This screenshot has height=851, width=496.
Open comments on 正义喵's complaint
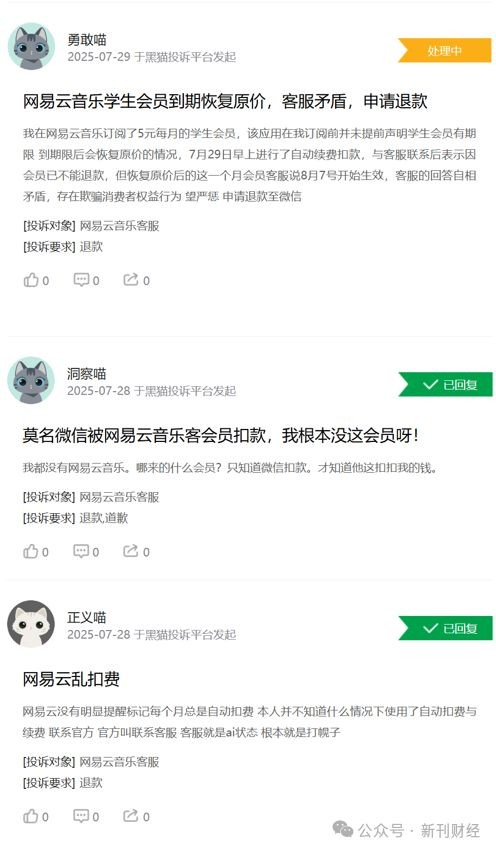[x=86, y=816]
